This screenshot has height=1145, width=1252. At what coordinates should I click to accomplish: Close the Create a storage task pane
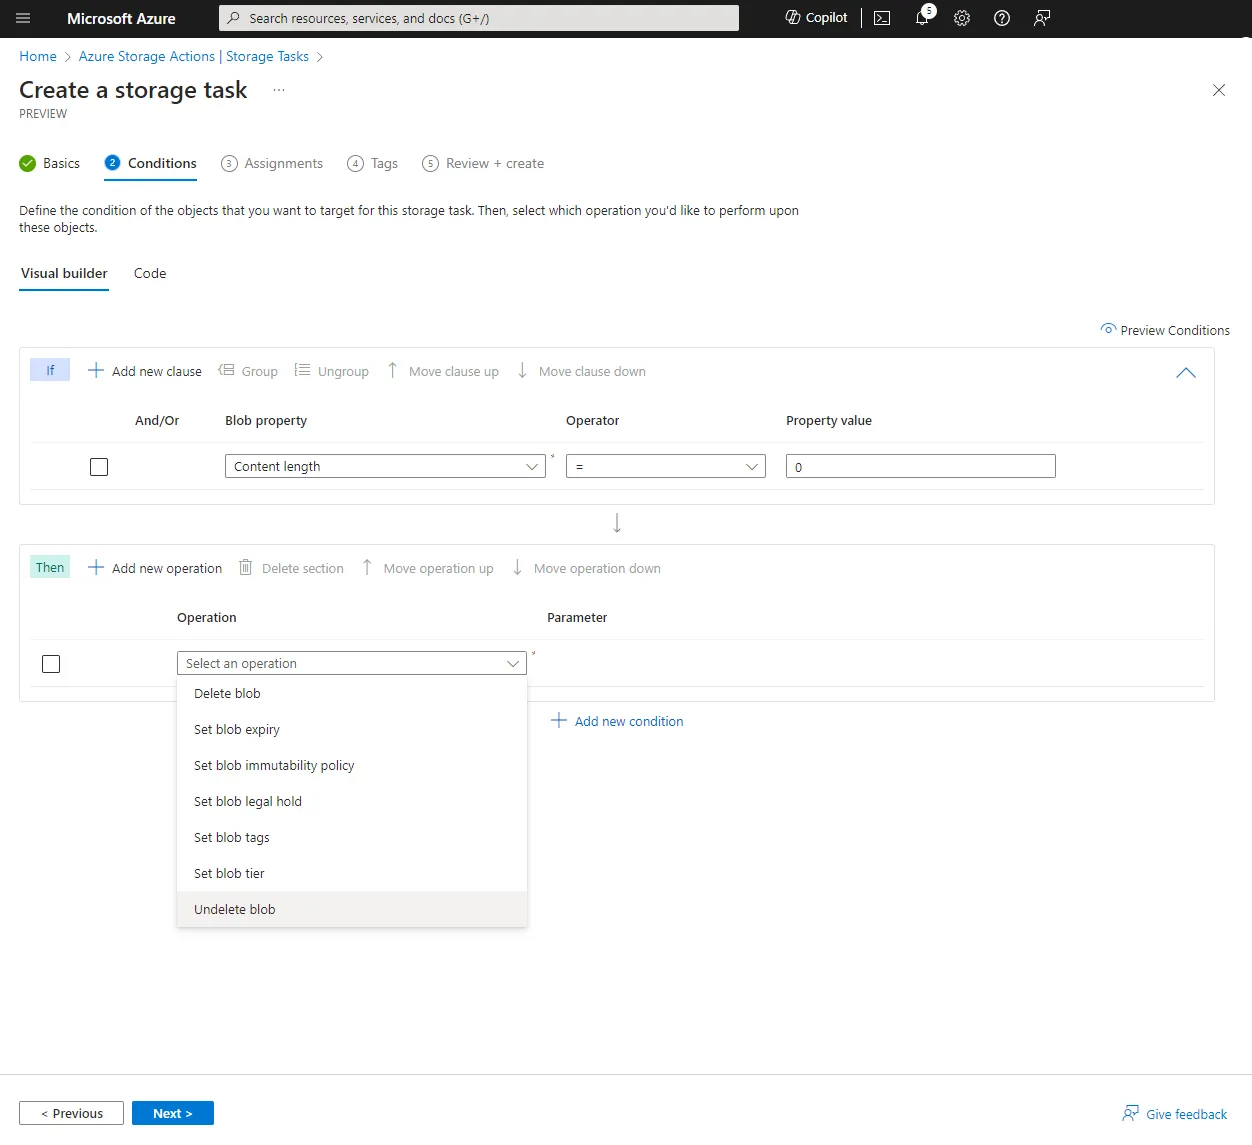coord(1219,90)
